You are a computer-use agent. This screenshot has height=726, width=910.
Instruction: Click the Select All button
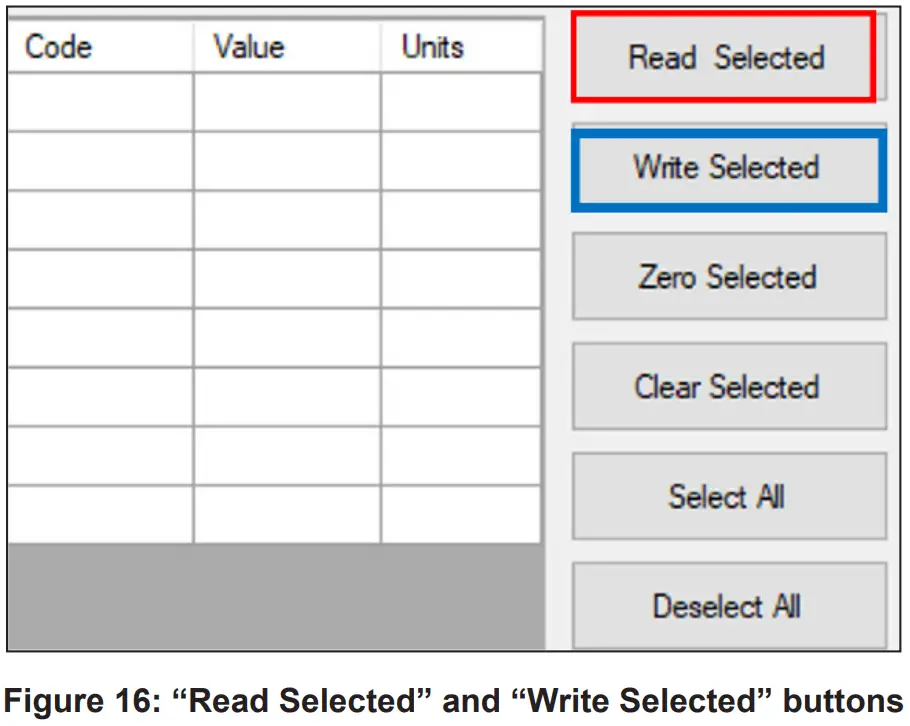tap(728, 496)
